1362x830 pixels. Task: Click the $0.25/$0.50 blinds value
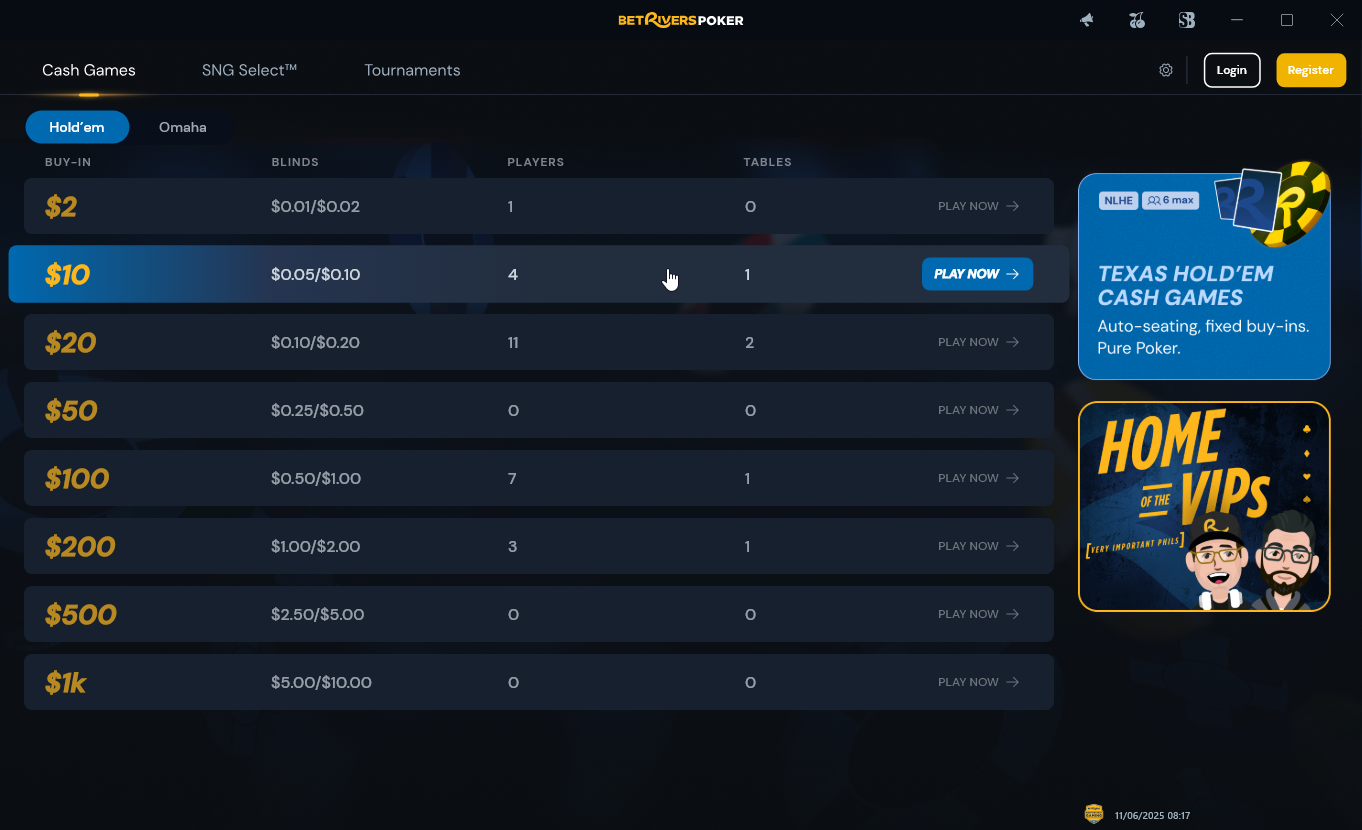pyautogui.click(x=317, y=411)
